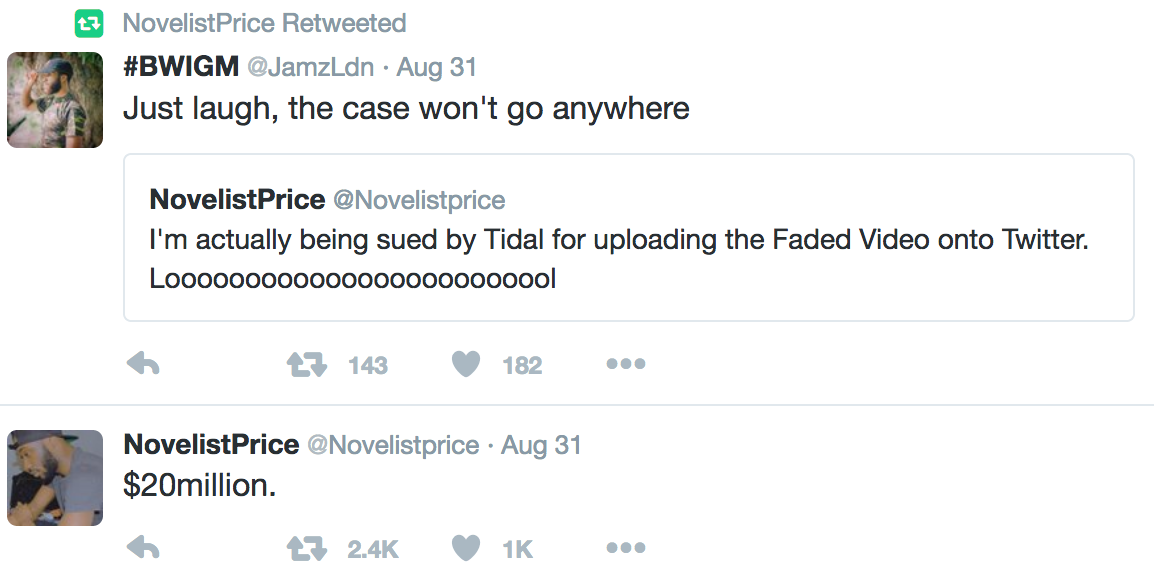This screenshot has height=584, width=1154.
Task: View the NovelistPrice avatar on $20million tweet
Action: coord(55,478)
